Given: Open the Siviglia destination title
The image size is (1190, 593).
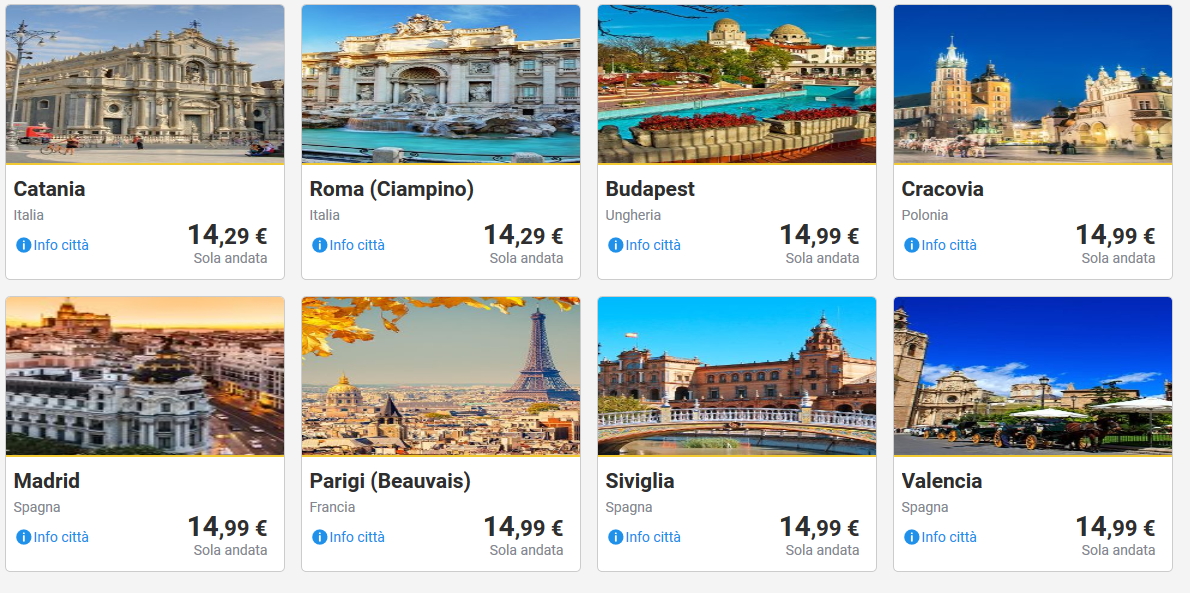Looking at the screenshot, I should click(x=640, y=481).
